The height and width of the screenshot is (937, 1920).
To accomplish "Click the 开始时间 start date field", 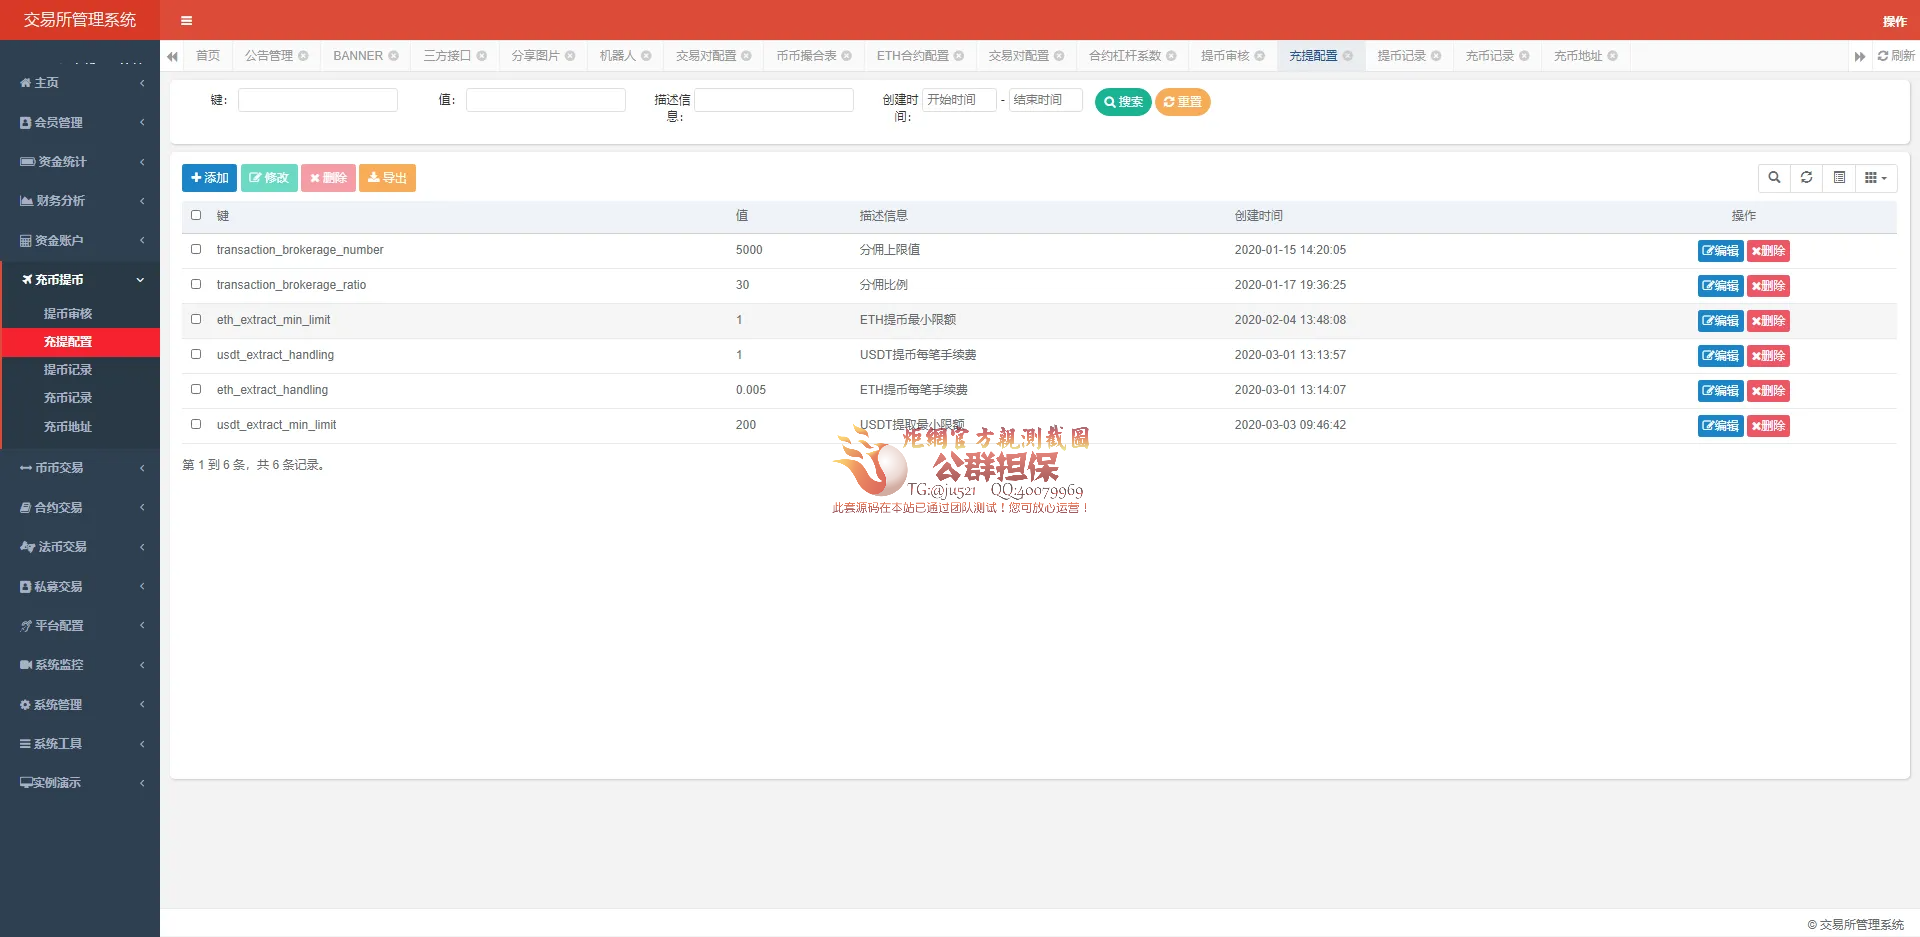I will click(x=958, y=100).
